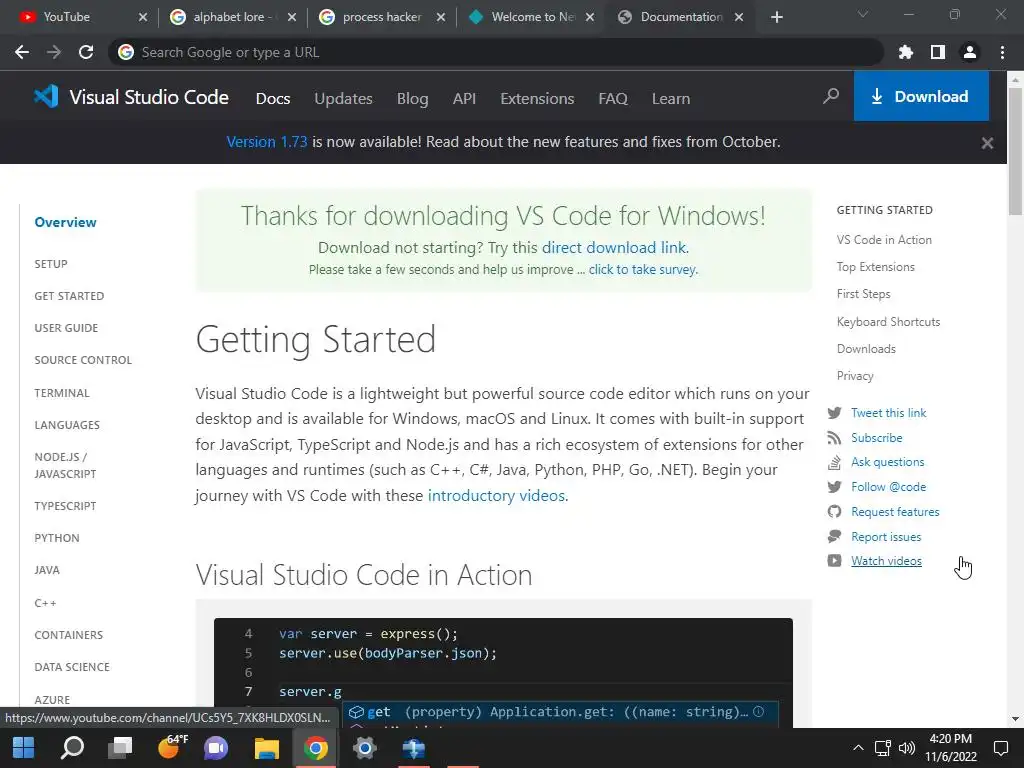The width and height of the screenshot is (1024, 768).
Task: Open a new tab with the plus button
Action: click(776, 17)
